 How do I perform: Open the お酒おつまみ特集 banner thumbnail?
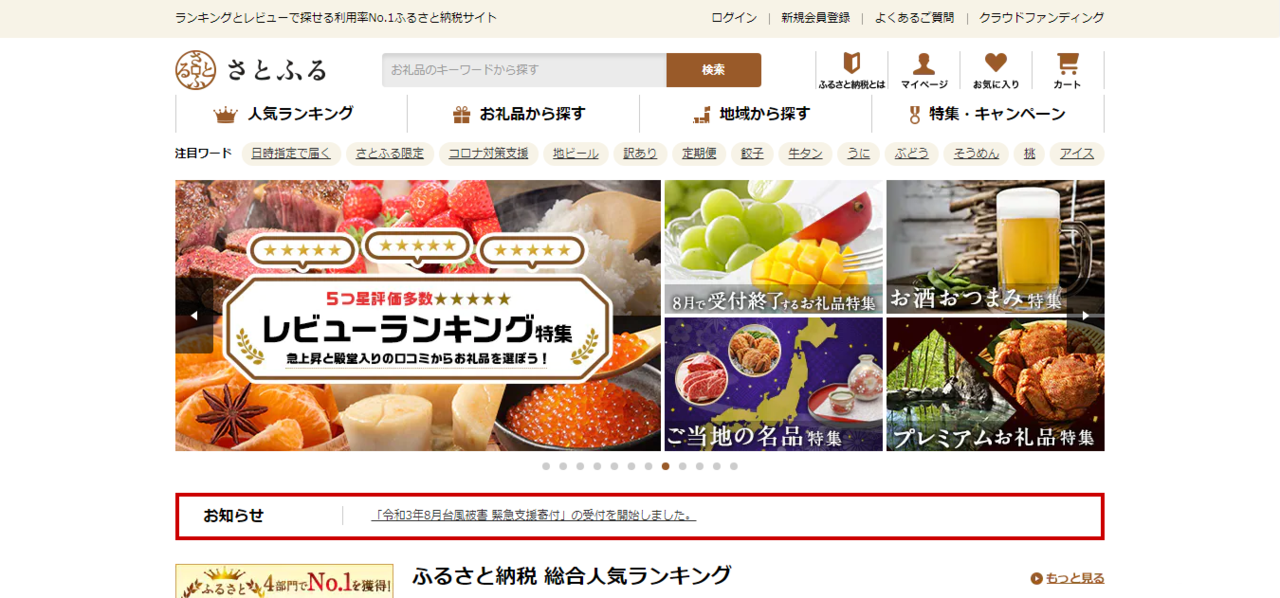pyautogui.click(x=995, y=247)
